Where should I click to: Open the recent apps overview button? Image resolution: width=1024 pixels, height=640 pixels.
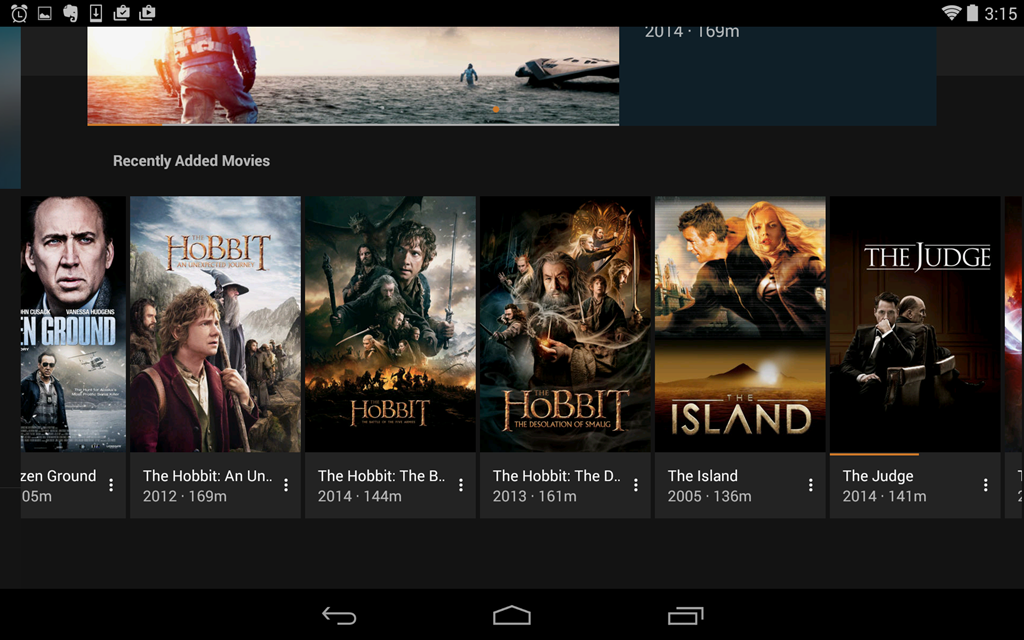[685, 615]
